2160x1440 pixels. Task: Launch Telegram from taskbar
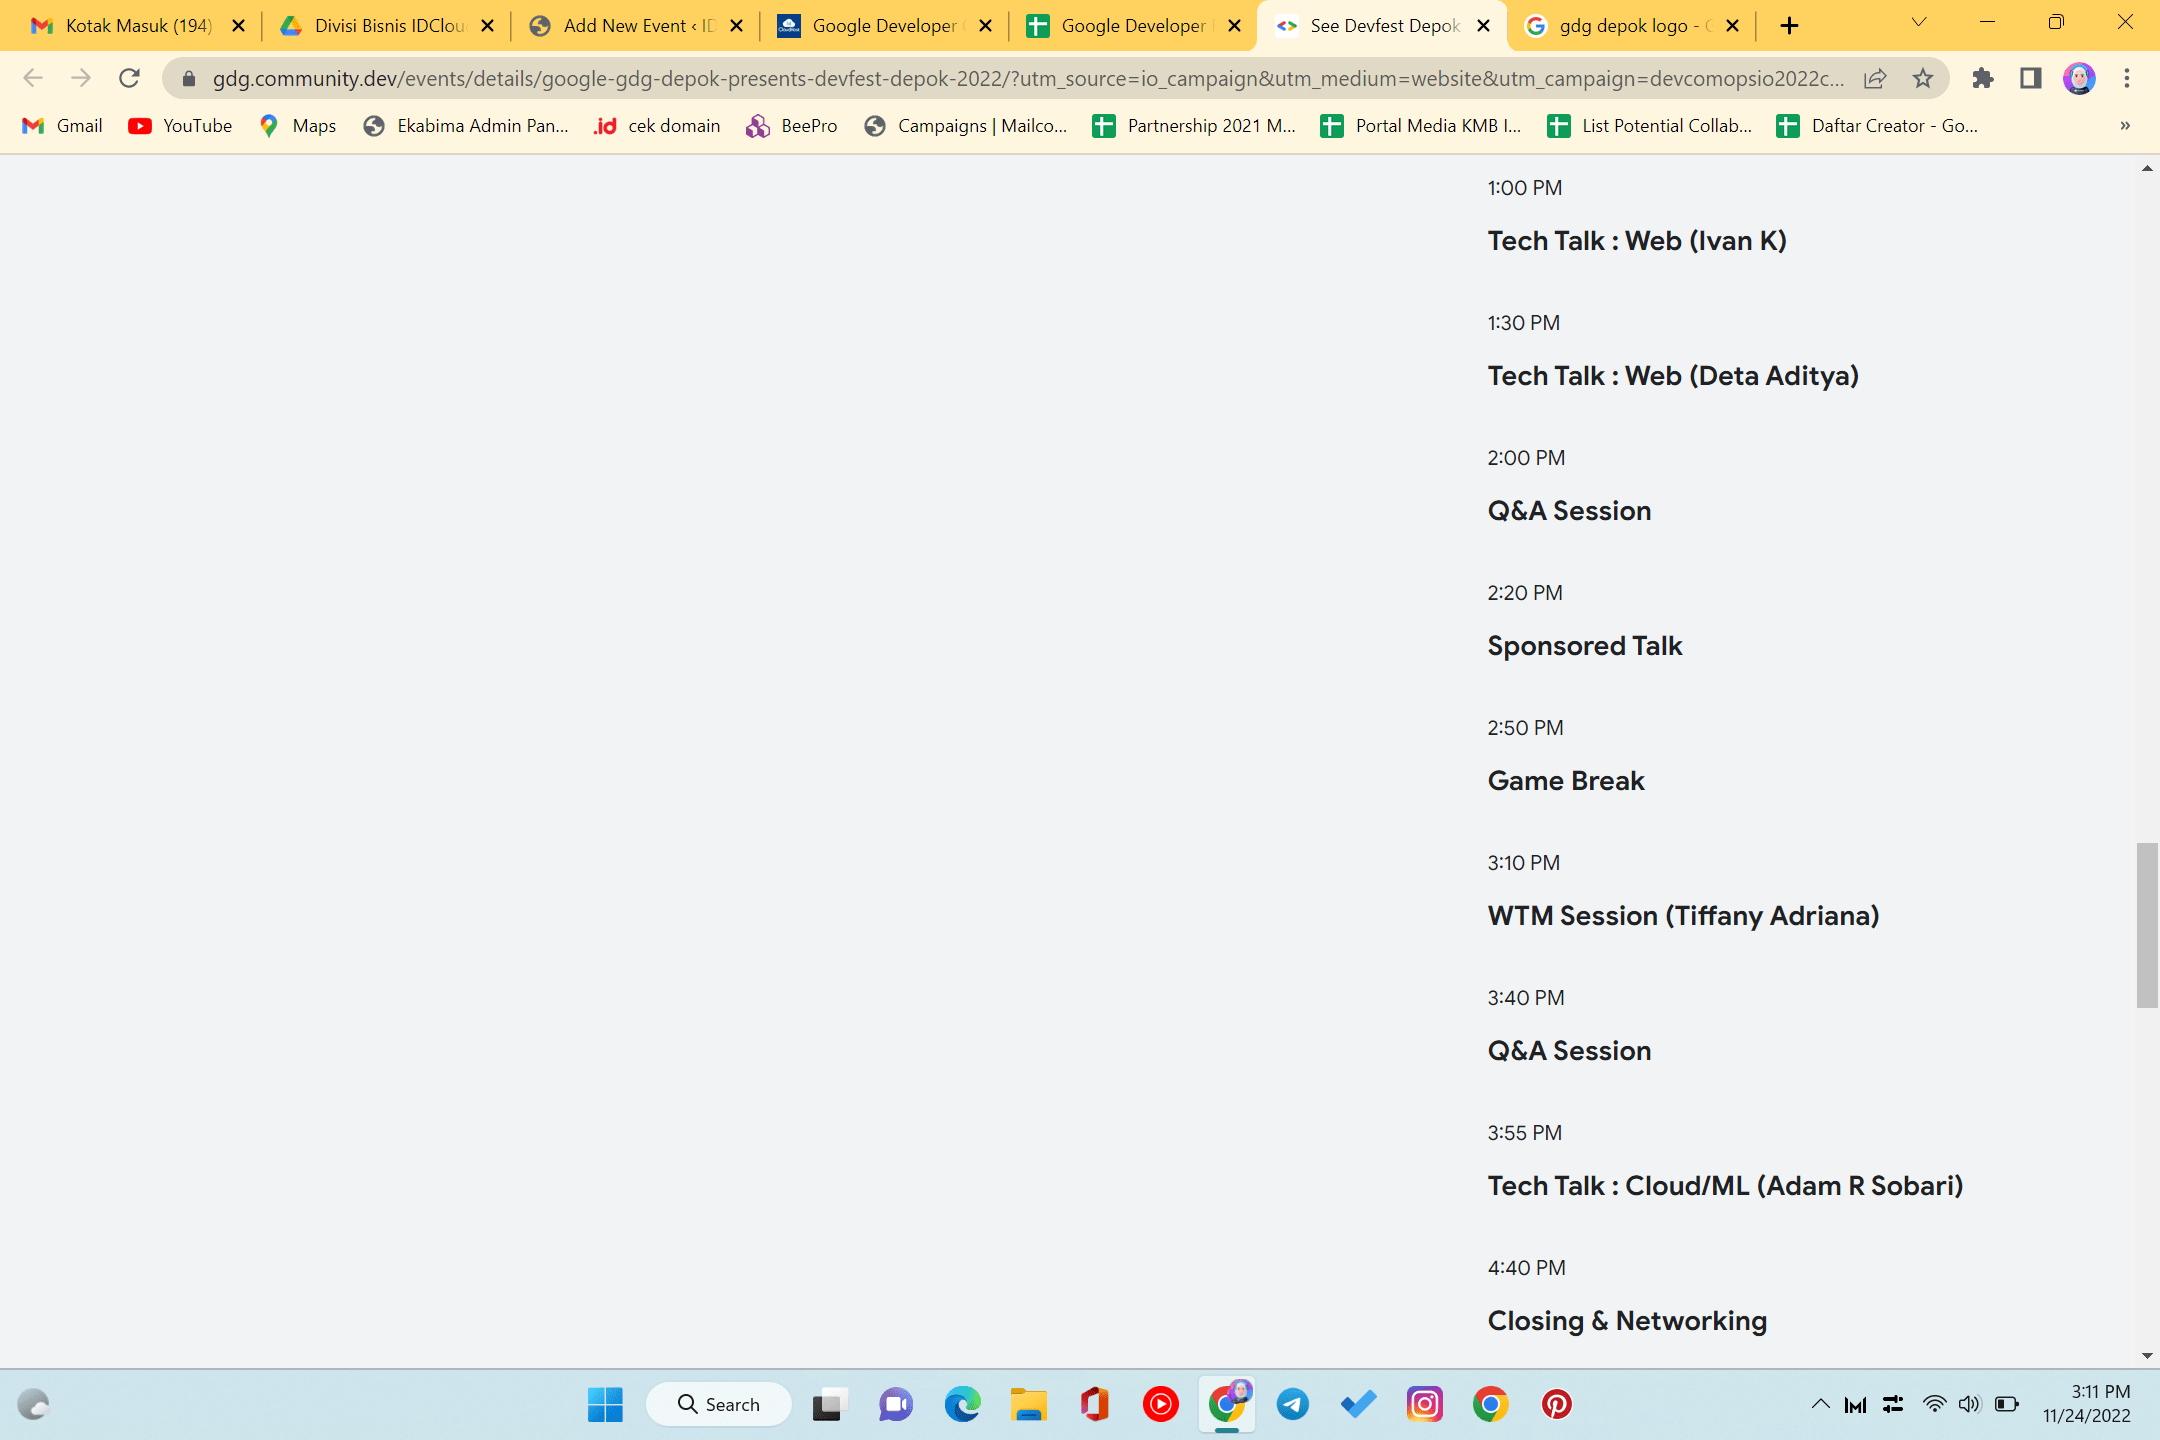pos(1293,1404)
